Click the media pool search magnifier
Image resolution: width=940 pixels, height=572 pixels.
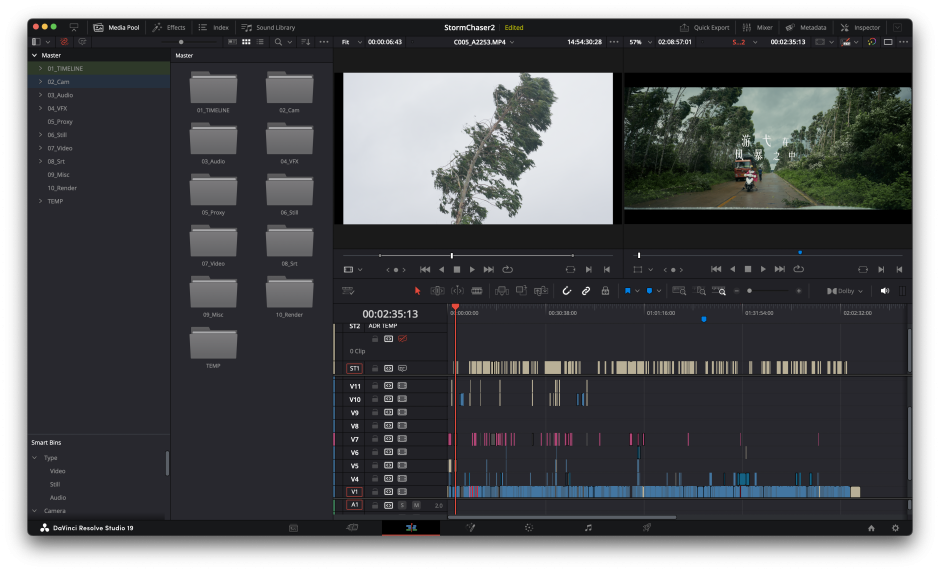point(278,42)
